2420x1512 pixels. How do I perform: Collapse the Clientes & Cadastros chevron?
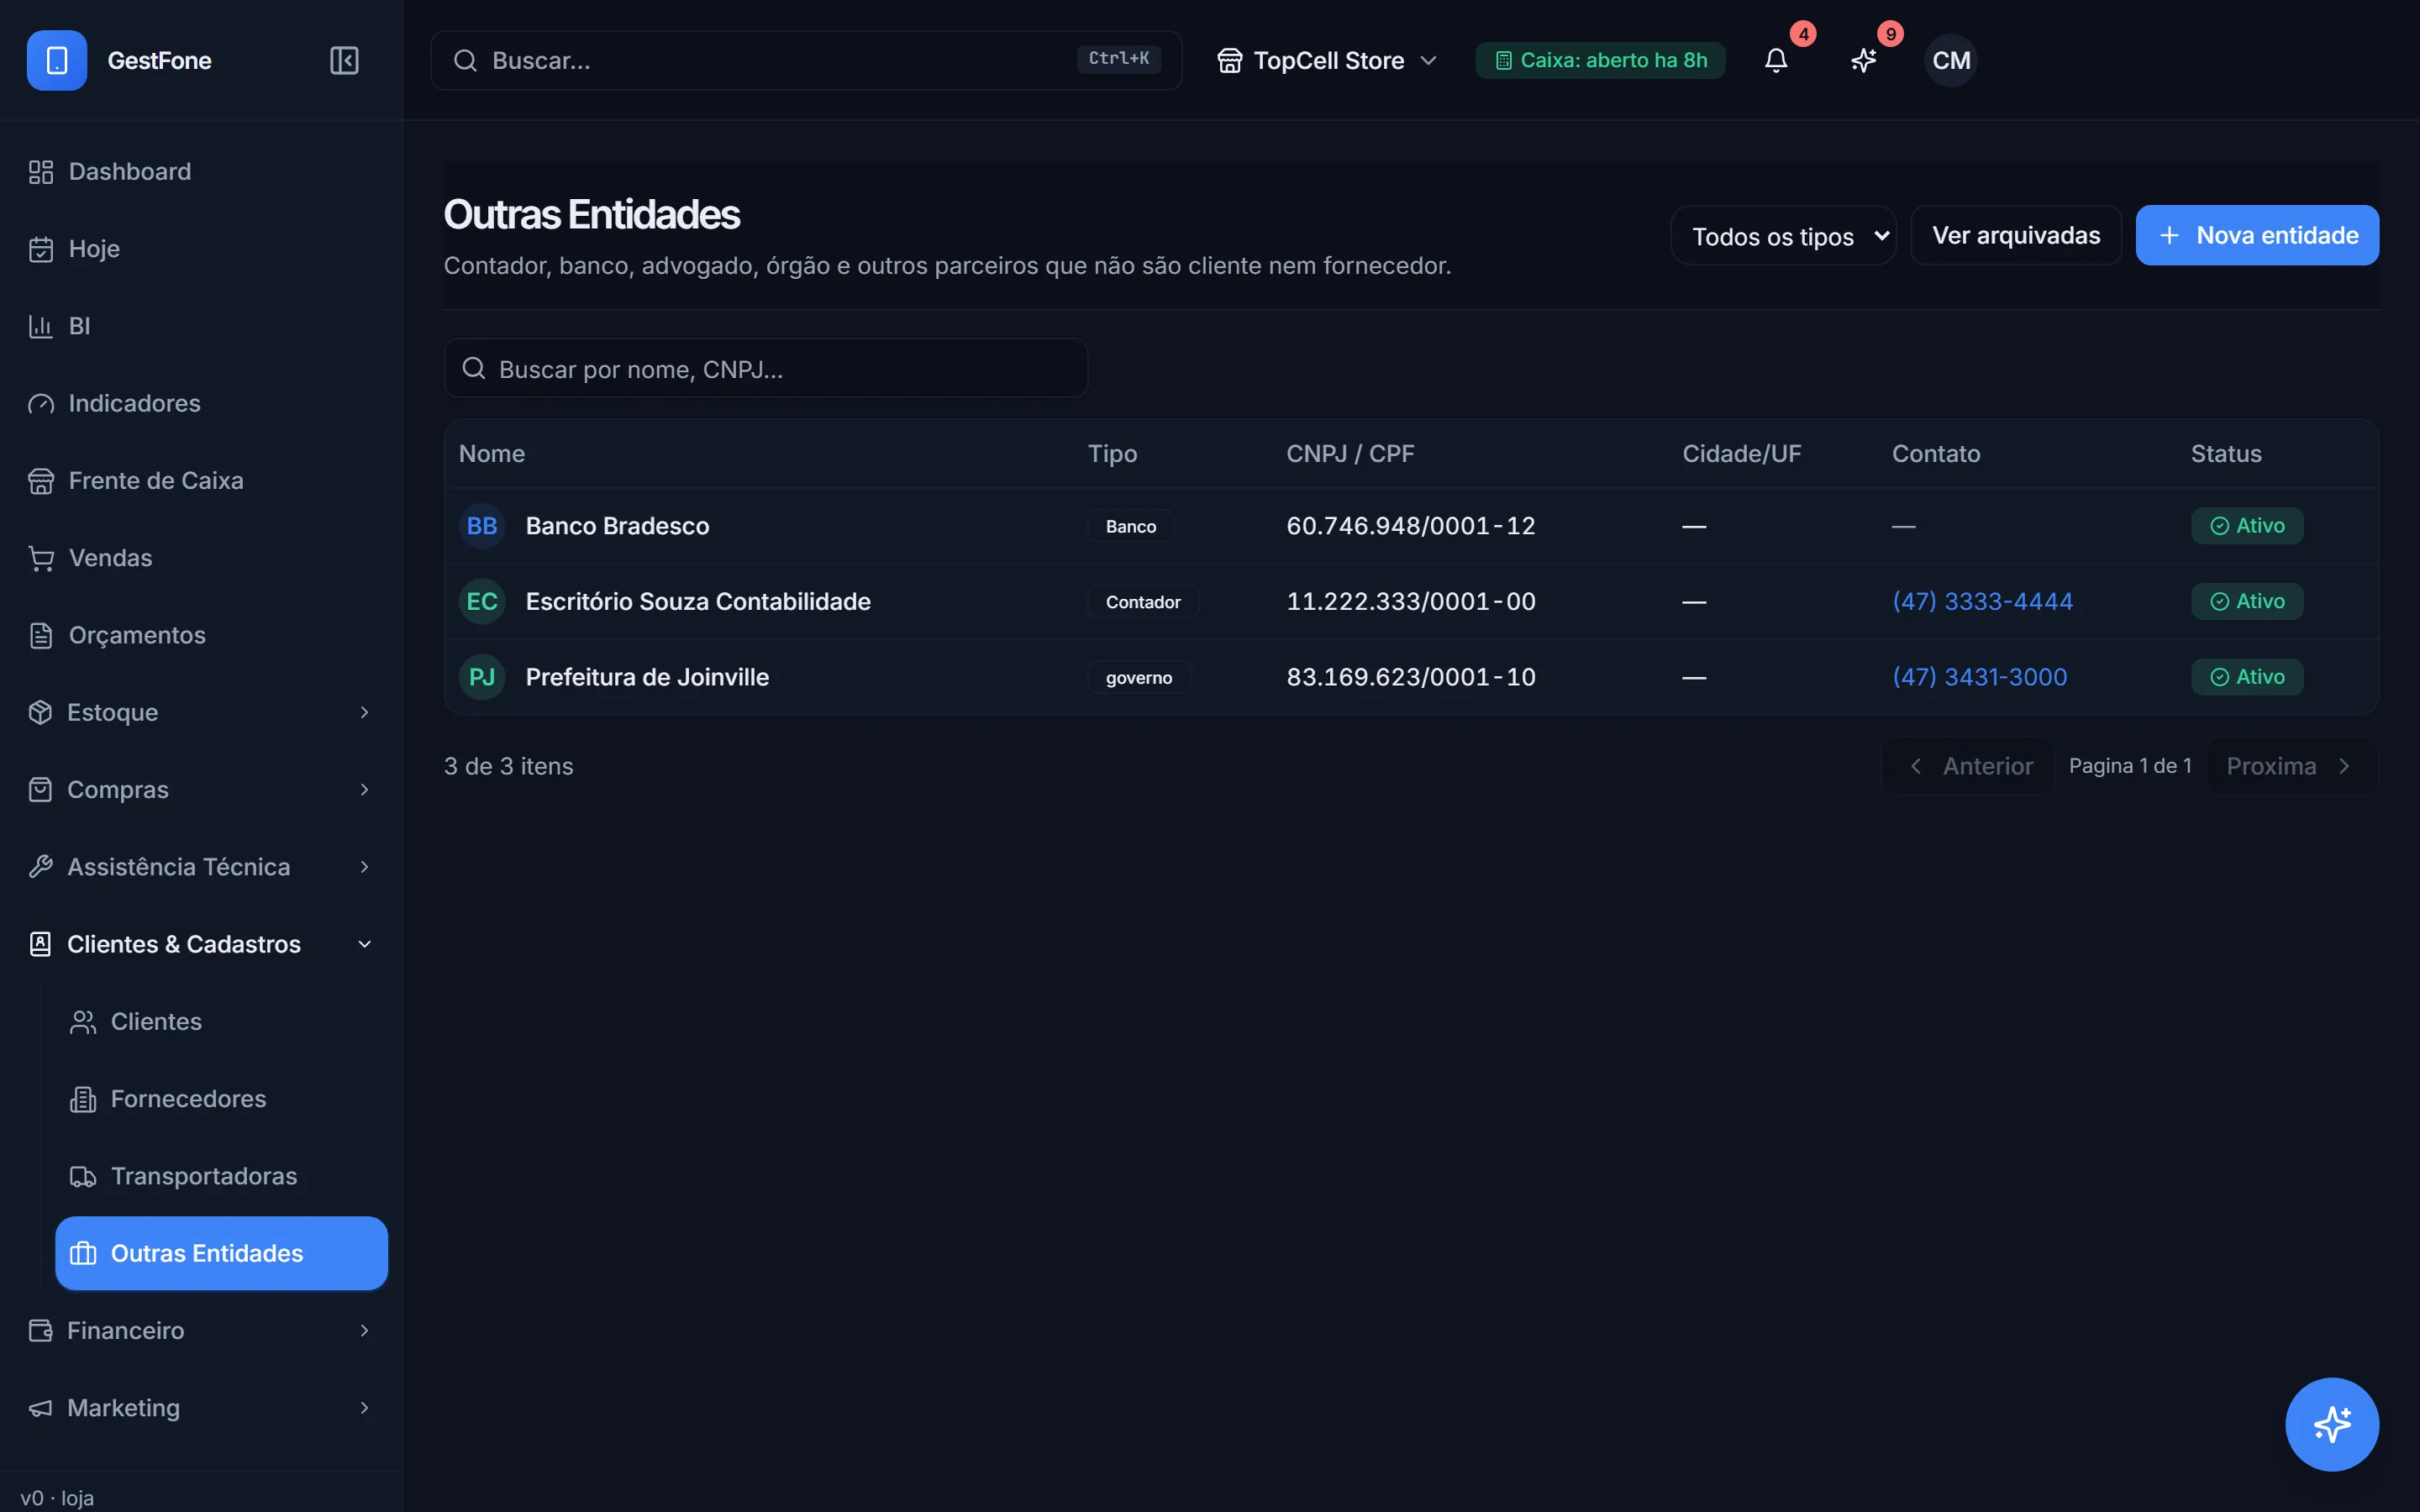coord(364,944)
